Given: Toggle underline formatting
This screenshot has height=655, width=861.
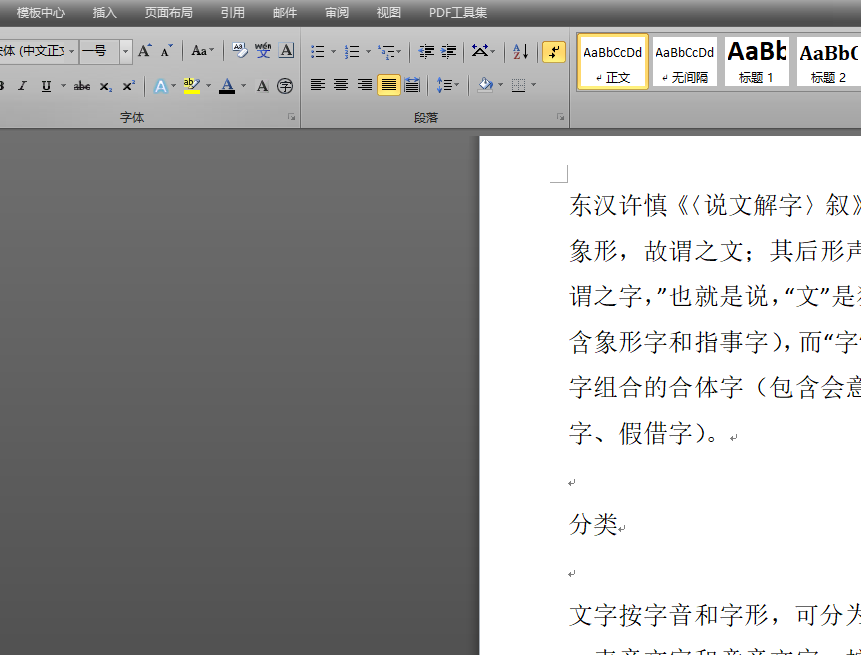Looking at the screenshot, I should 46,86.
